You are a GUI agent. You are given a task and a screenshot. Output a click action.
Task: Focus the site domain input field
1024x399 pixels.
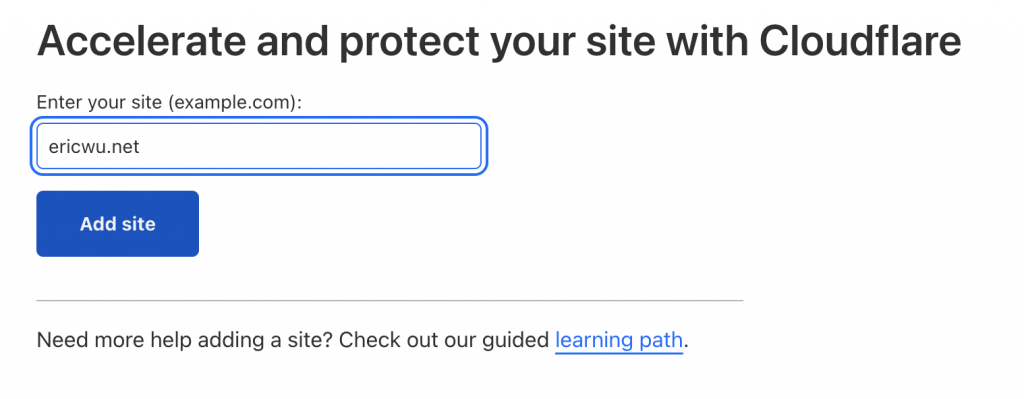coord(259,146)
